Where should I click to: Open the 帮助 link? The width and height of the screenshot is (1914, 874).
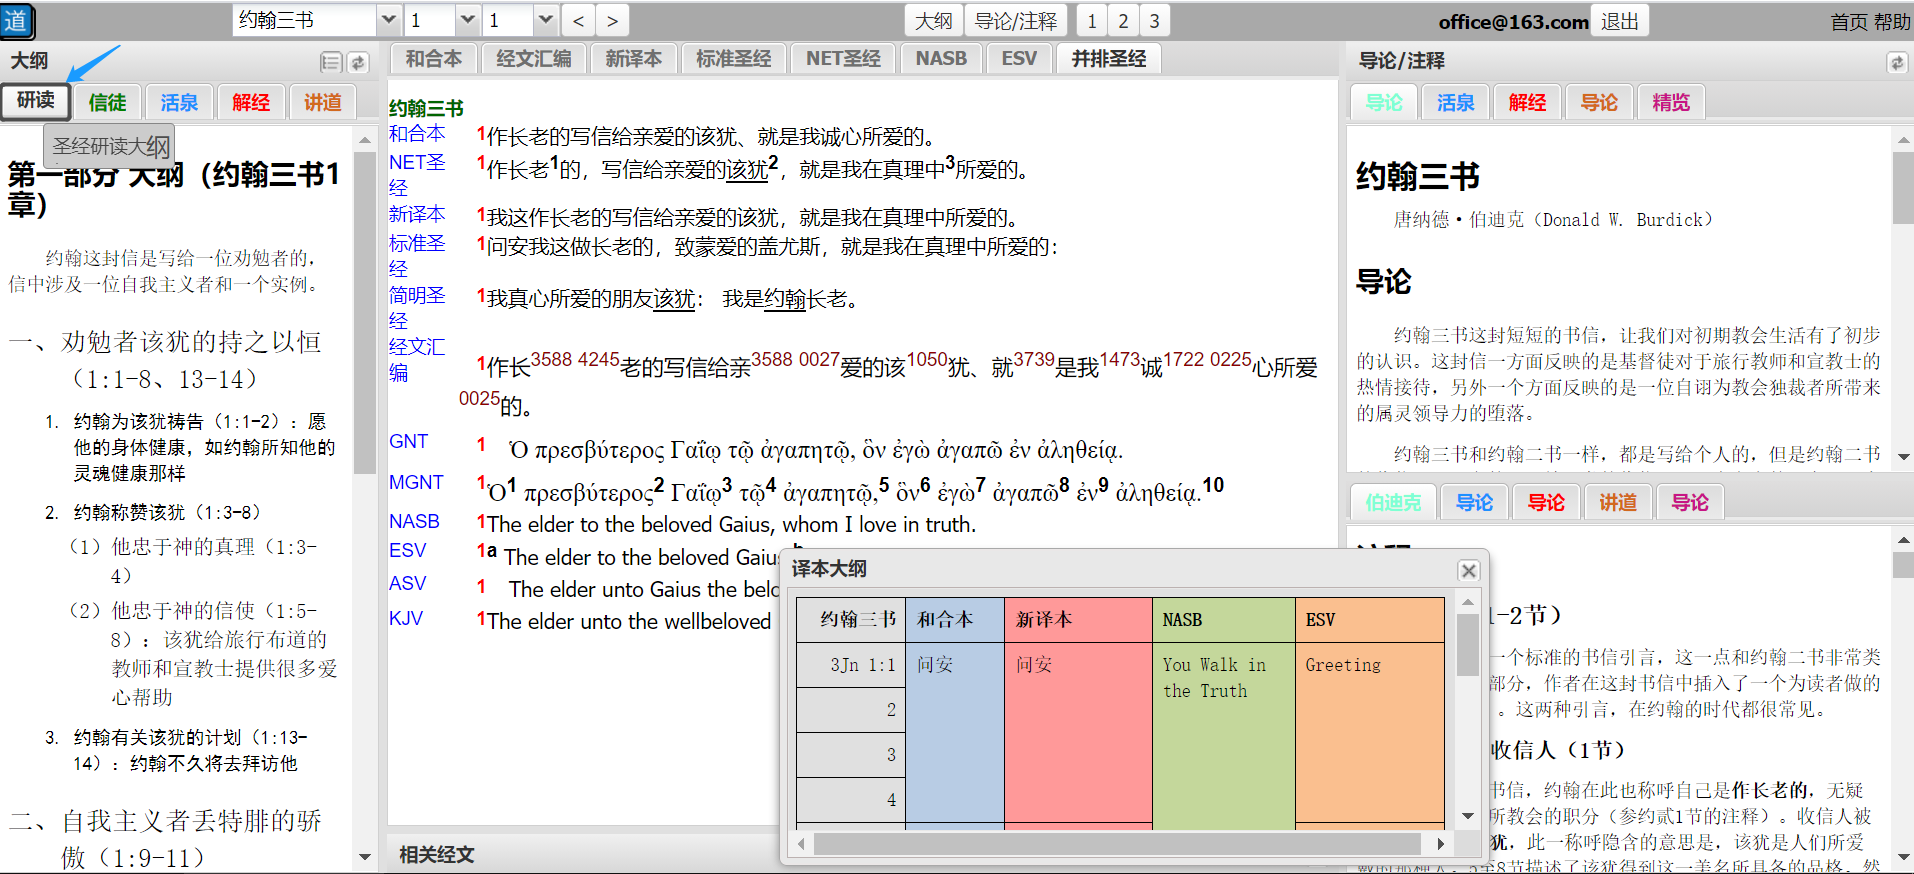[x=1891, y=22]
